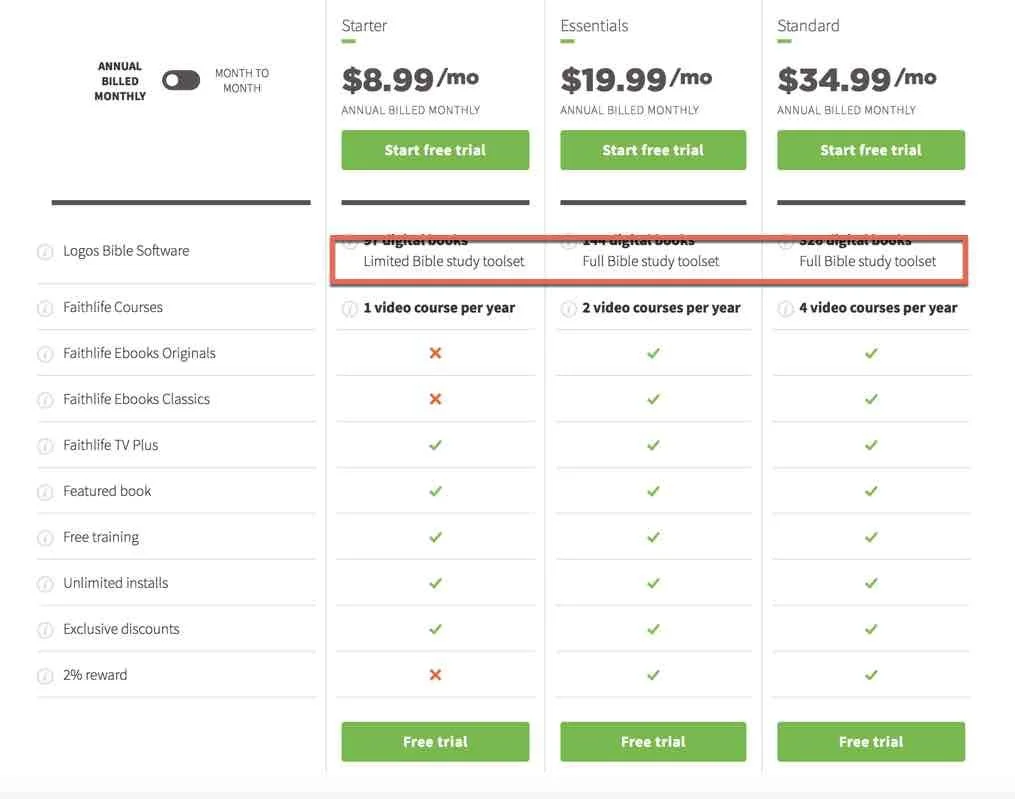The width and height of the screenshot is (1015, 799).
Task: Click info icon beside Logos Bible Software
Action: [x=45, y=252]
